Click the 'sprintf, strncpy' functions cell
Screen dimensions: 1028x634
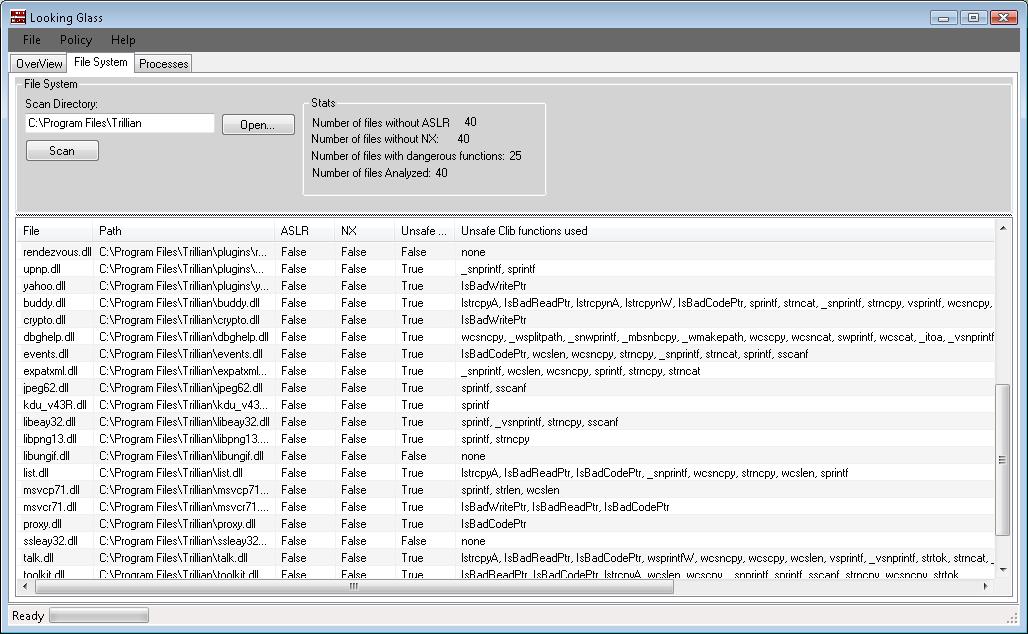[x=495, y=439]
